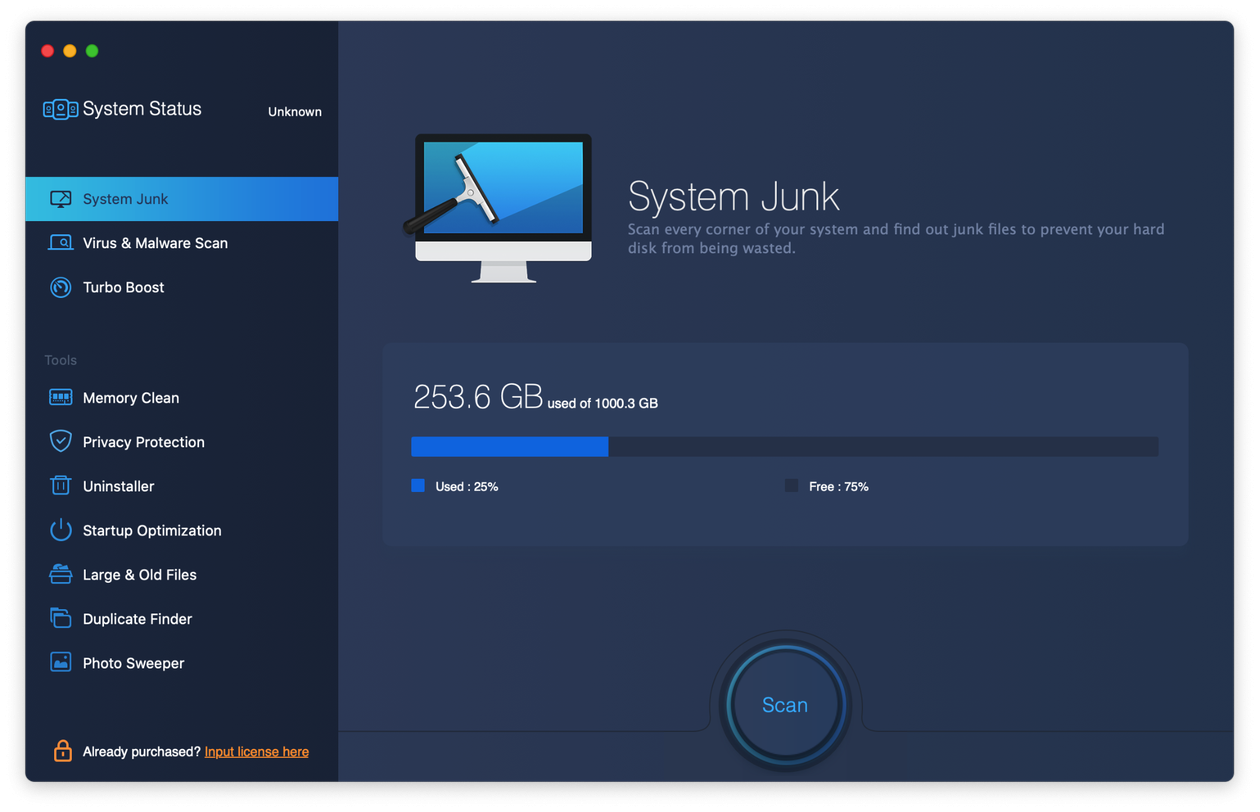The image size is (1260, 812).
Task: Click the Virus & Malware Scan icon
Action: 61,243
